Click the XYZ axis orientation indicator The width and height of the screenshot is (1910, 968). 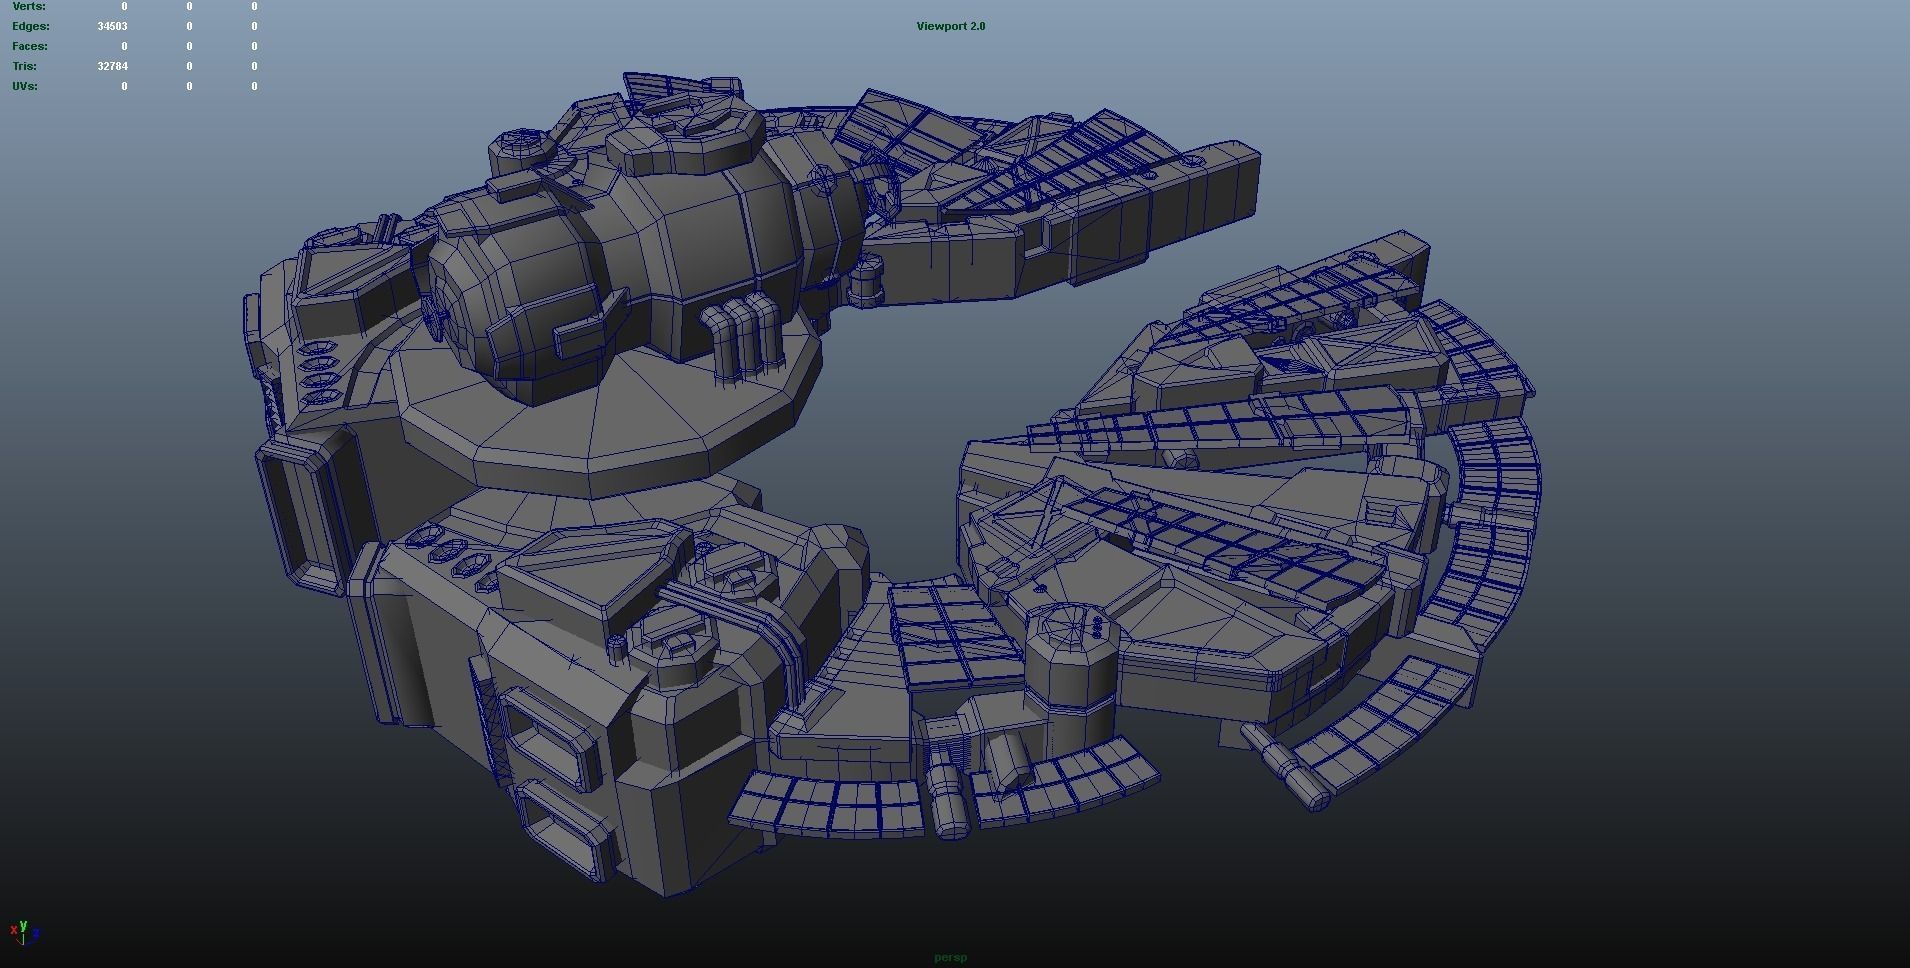tap(24, 932)
